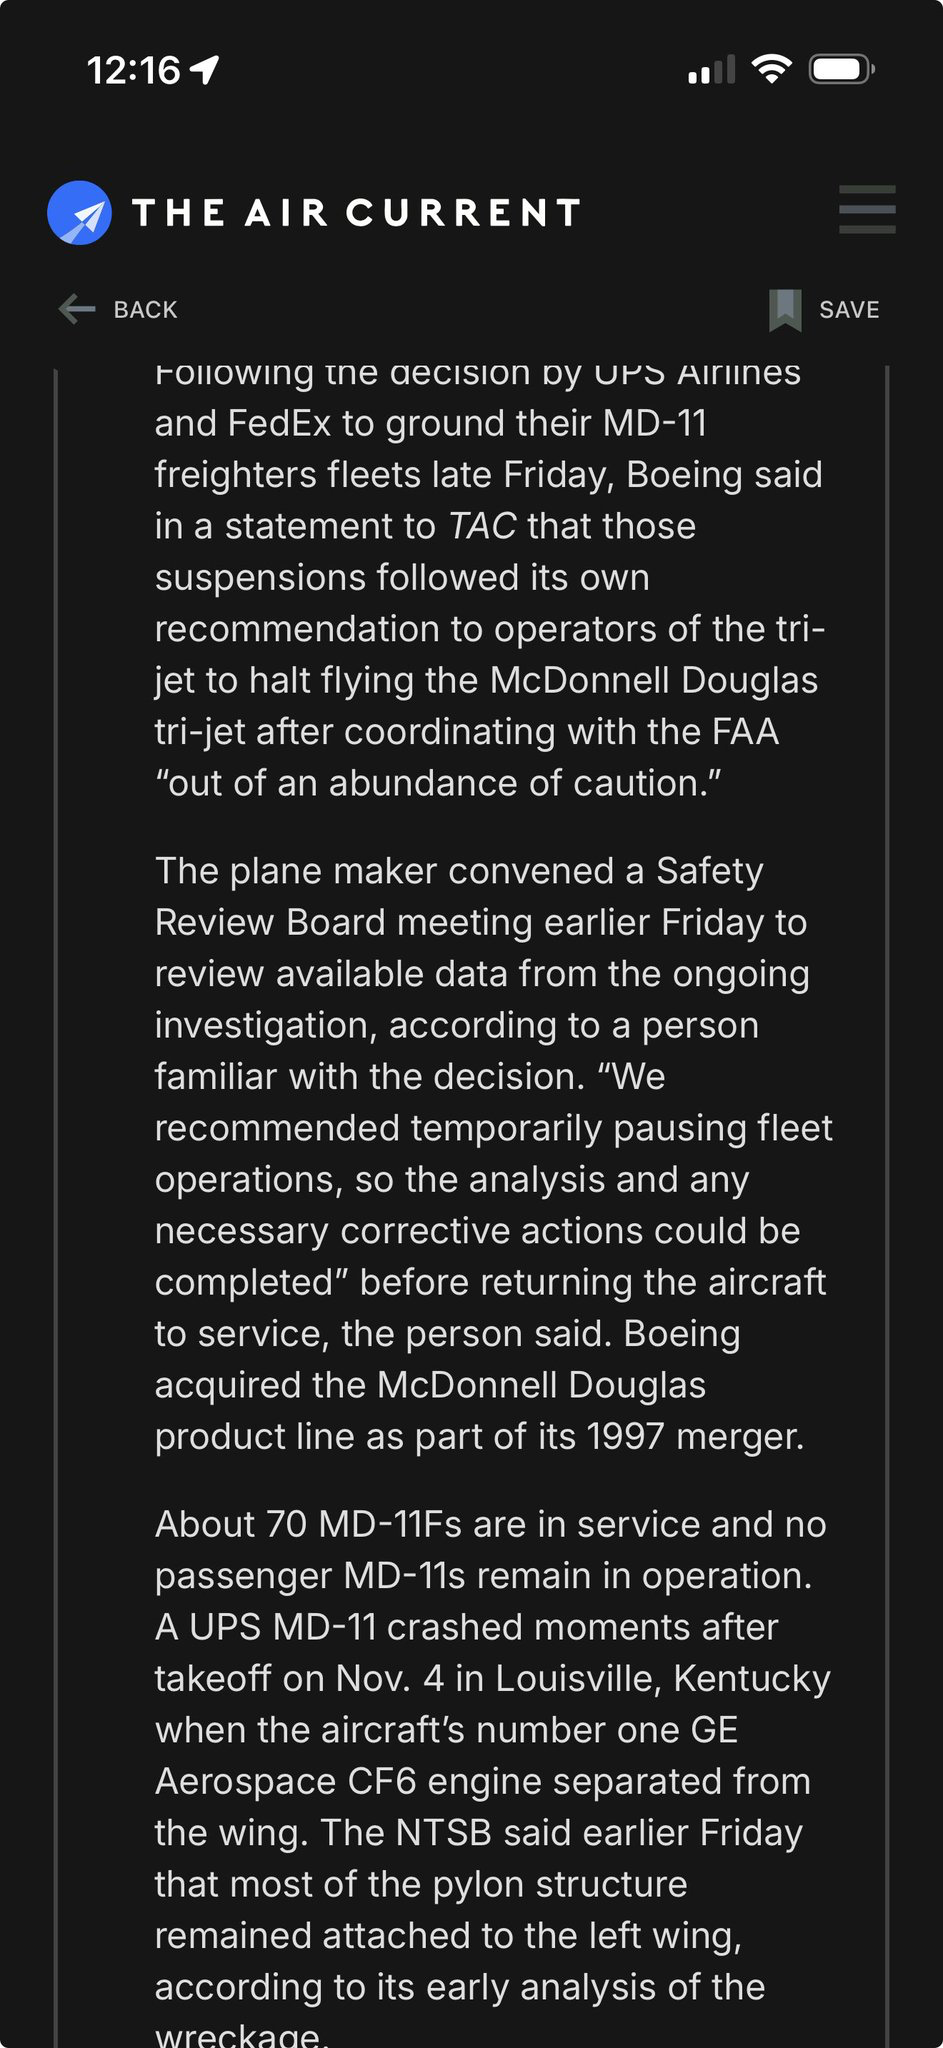Tap the battery indicator icon
This screenshot has height=2048, width=943.
coord(842,70)
